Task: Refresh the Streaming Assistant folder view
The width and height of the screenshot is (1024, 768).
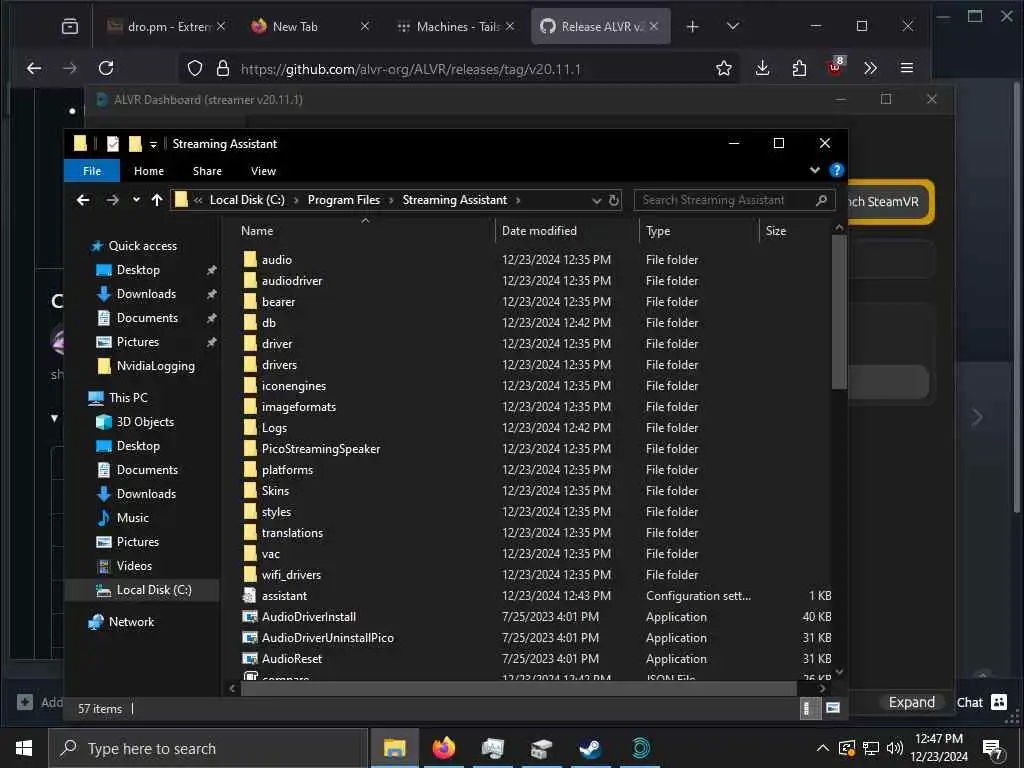Action: pyautogui.click(x=614, y=200)
